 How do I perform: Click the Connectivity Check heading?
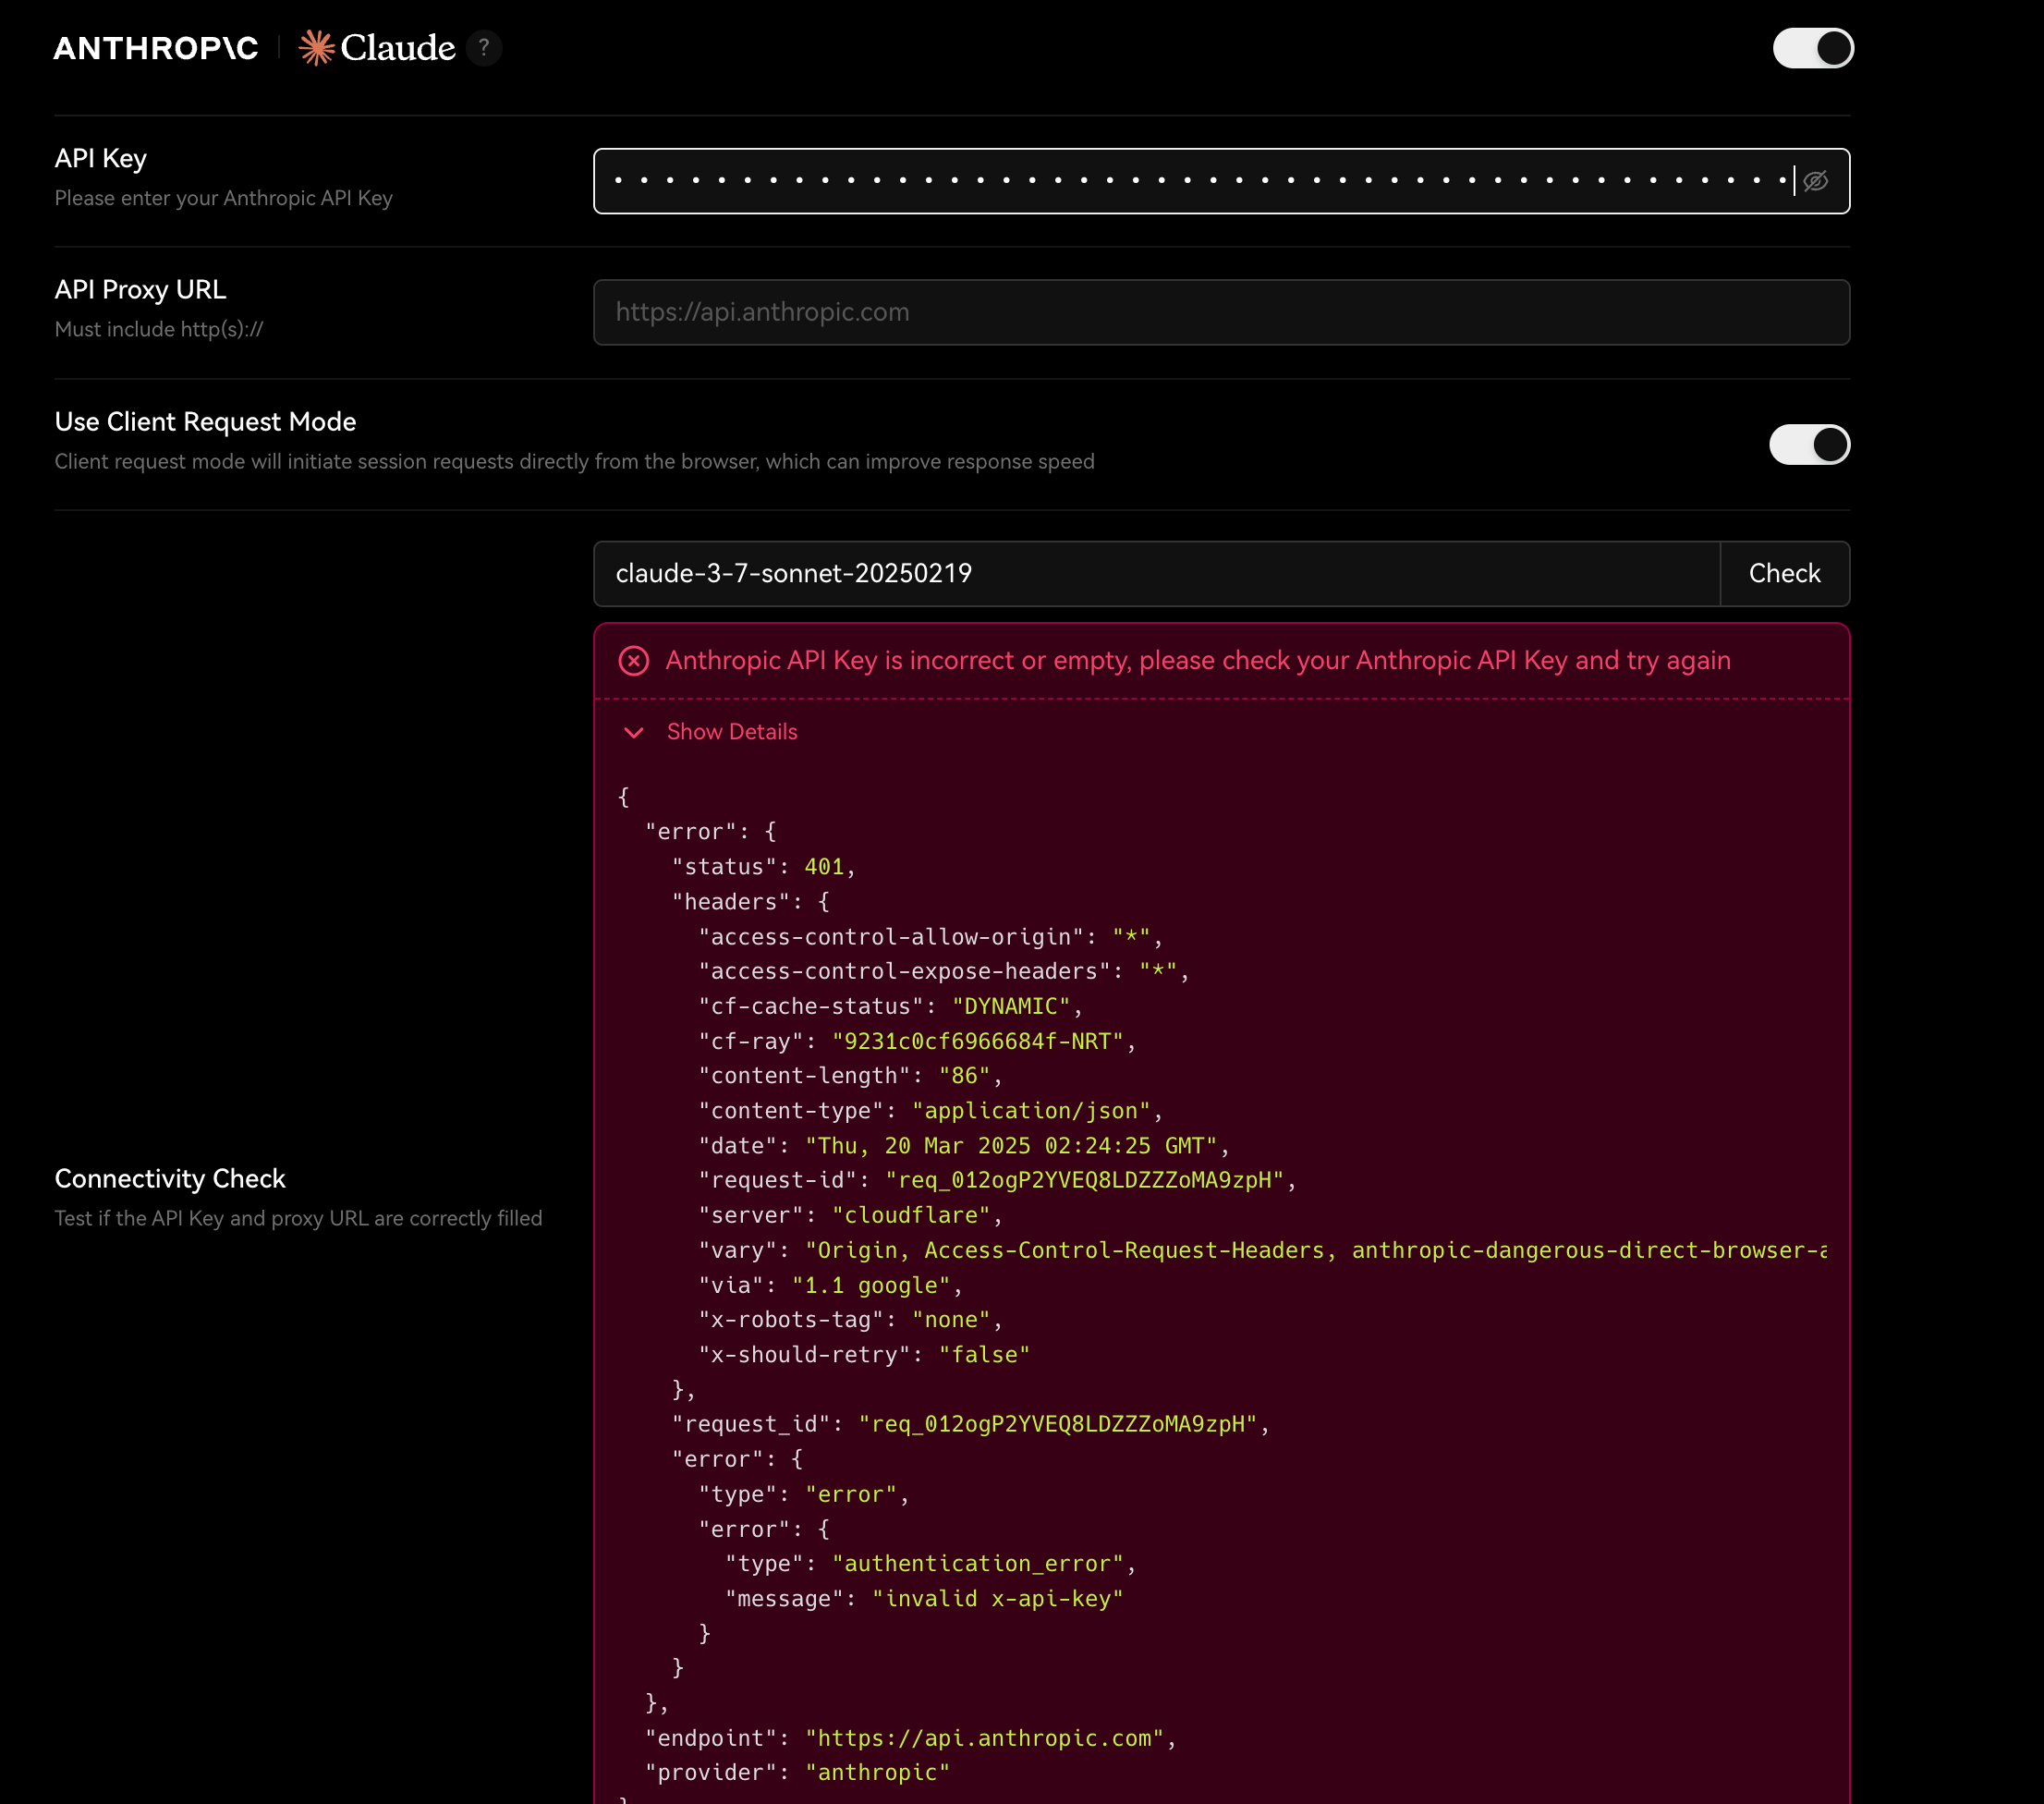click(x=170, y=1179)
